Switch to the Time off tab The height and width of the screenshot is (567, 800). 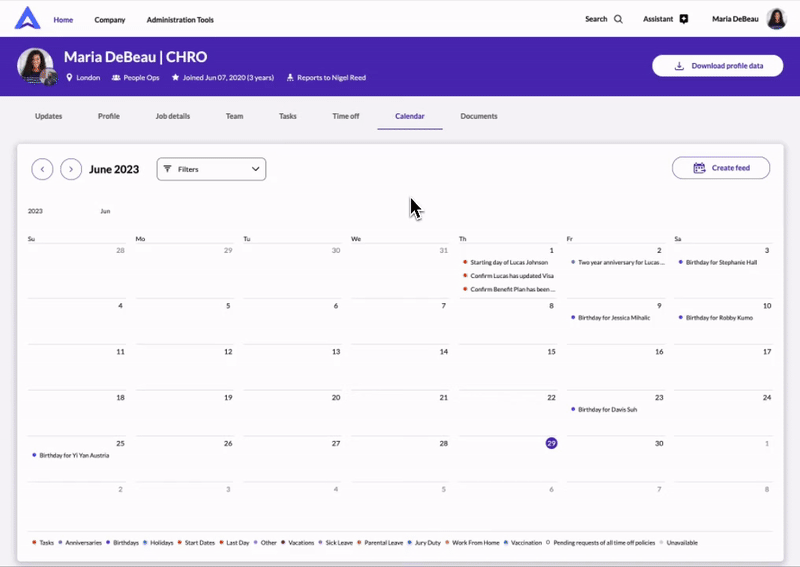345,116
